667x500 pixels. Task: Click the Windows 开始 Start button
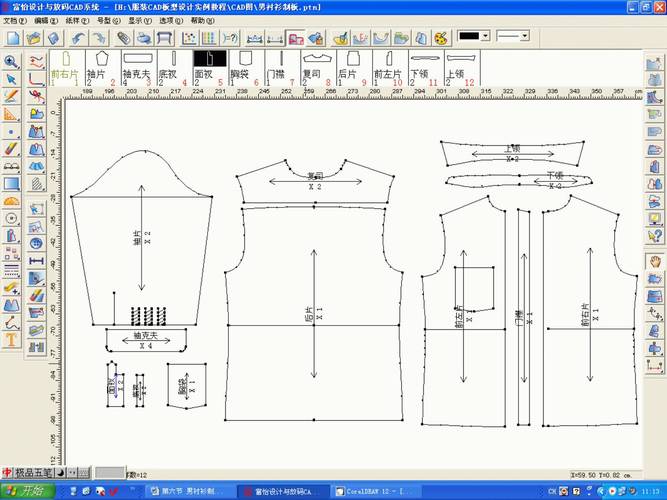[27, 491]
